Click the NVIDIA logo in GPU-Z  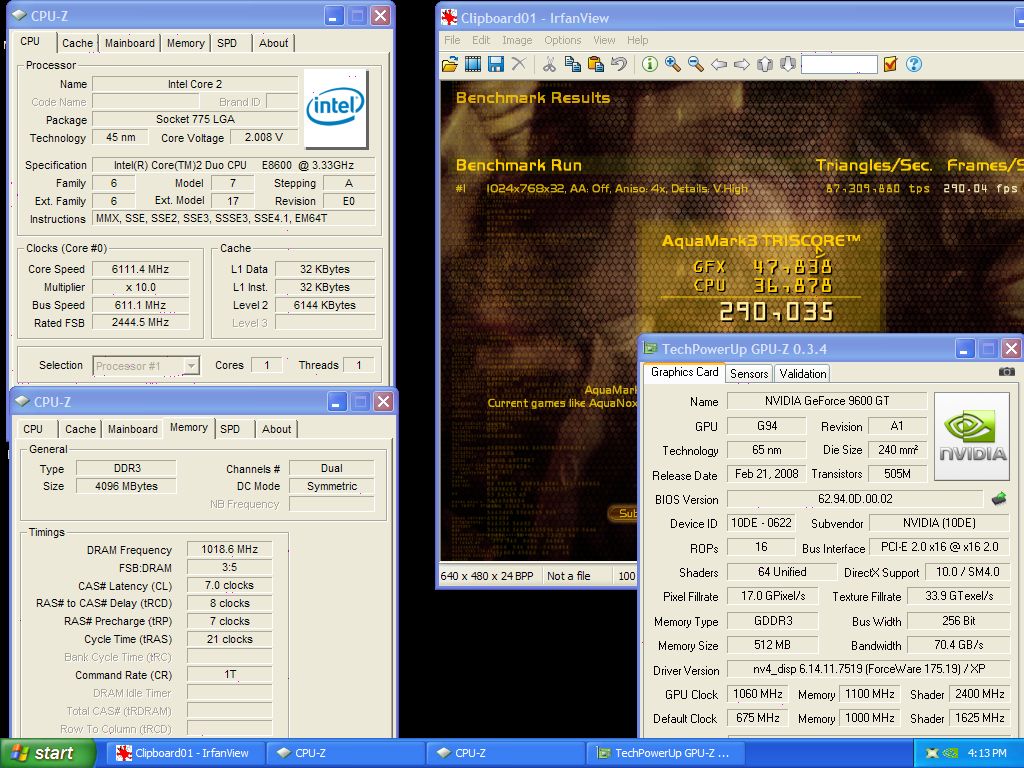(972, 436)
